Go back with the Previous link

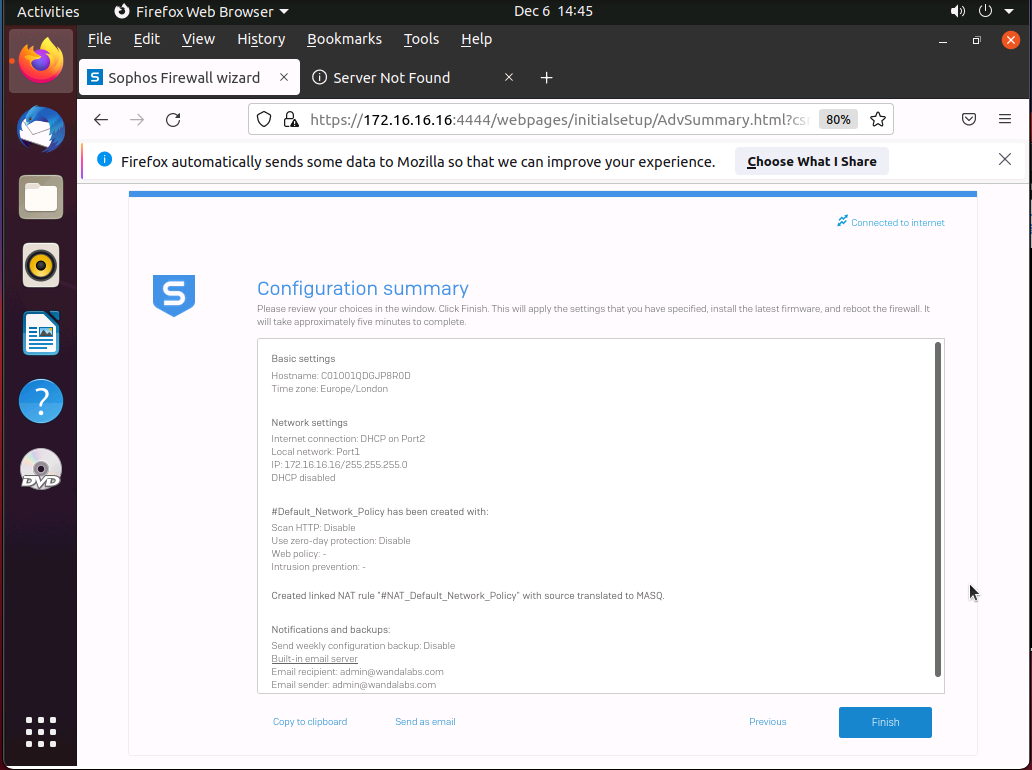click(767, 722)
